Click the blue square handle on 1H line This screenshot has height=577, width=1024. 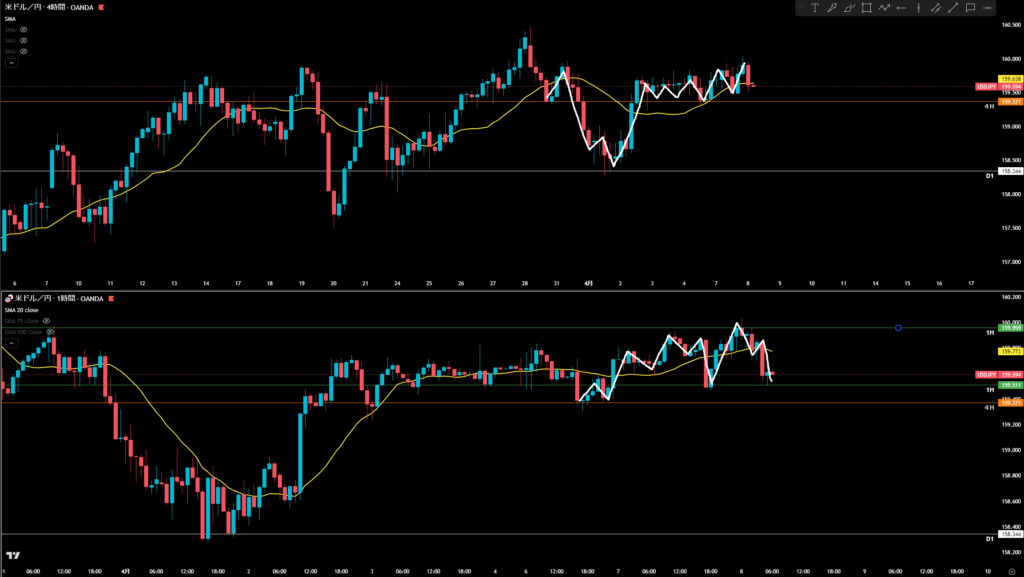coord(899,327)
